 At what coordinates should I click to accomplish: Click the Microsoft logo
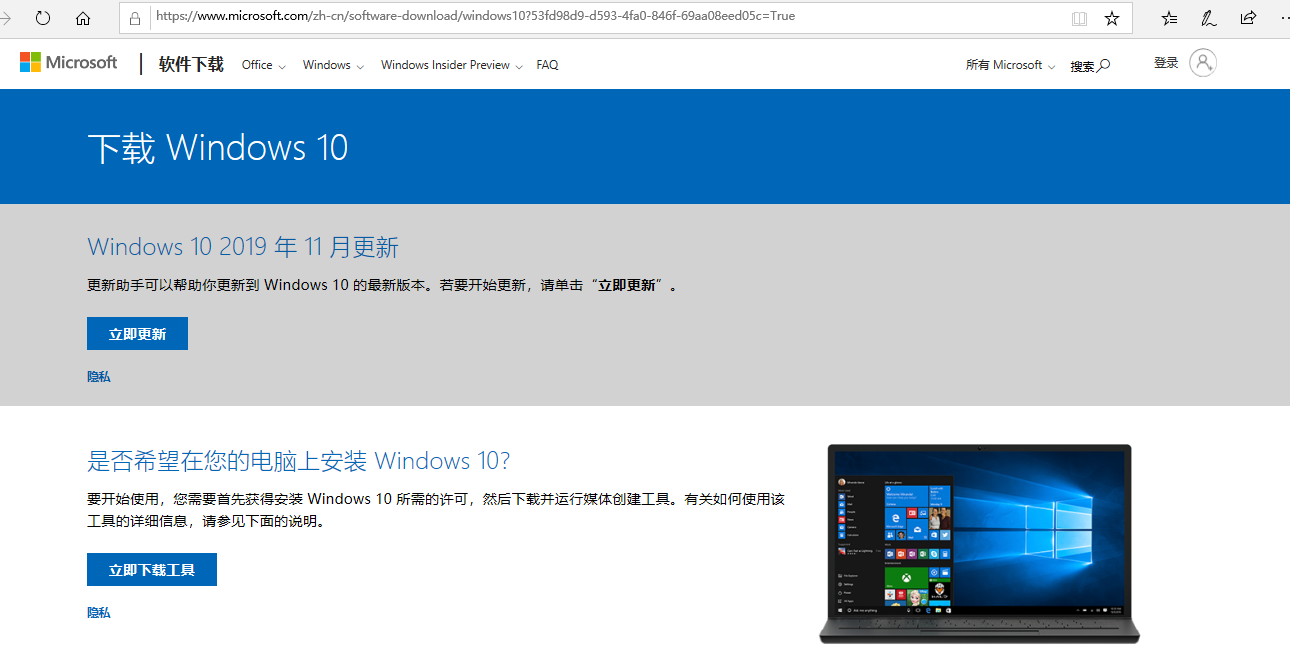pos(68,62)
